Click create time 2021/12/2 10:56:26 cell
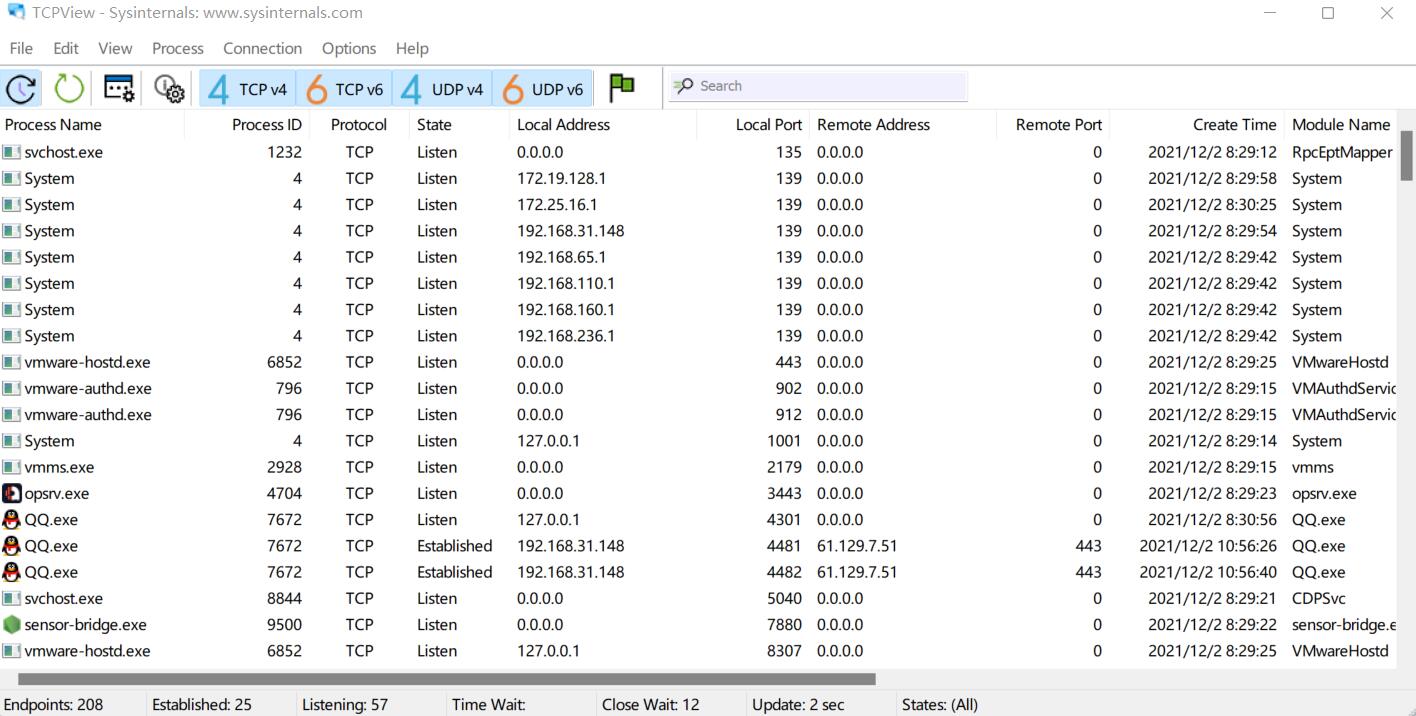The height and width of the screenshot is (716, 1416). (x=1208, y=546)
